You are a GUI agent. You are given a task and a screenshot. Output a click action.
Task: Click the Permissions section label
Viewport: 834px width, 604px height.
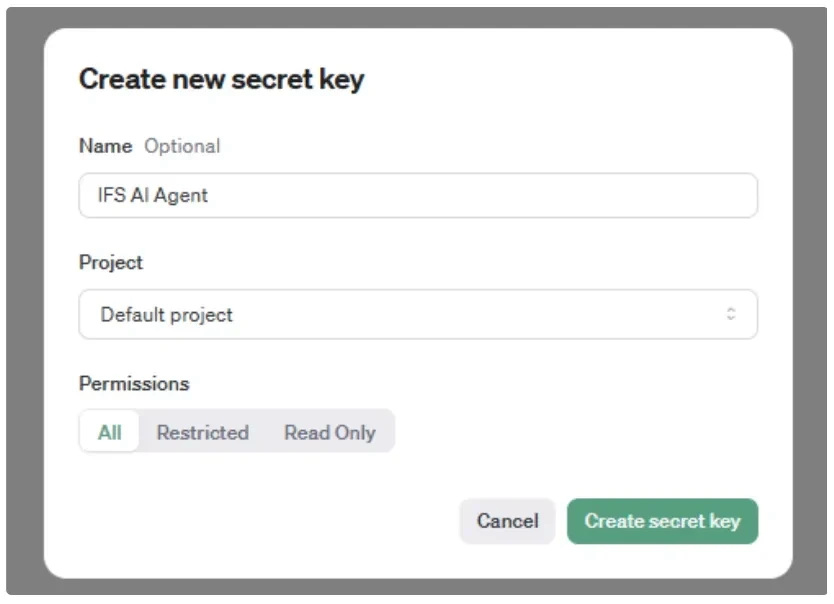(134, 383)
